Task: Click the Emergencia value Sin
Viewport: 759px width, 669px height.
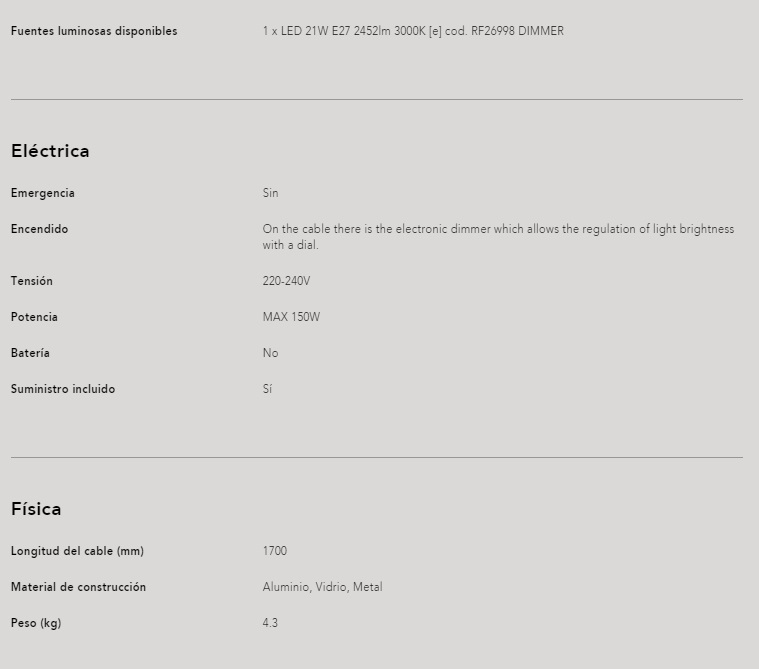Action: (x=270, y=193)
